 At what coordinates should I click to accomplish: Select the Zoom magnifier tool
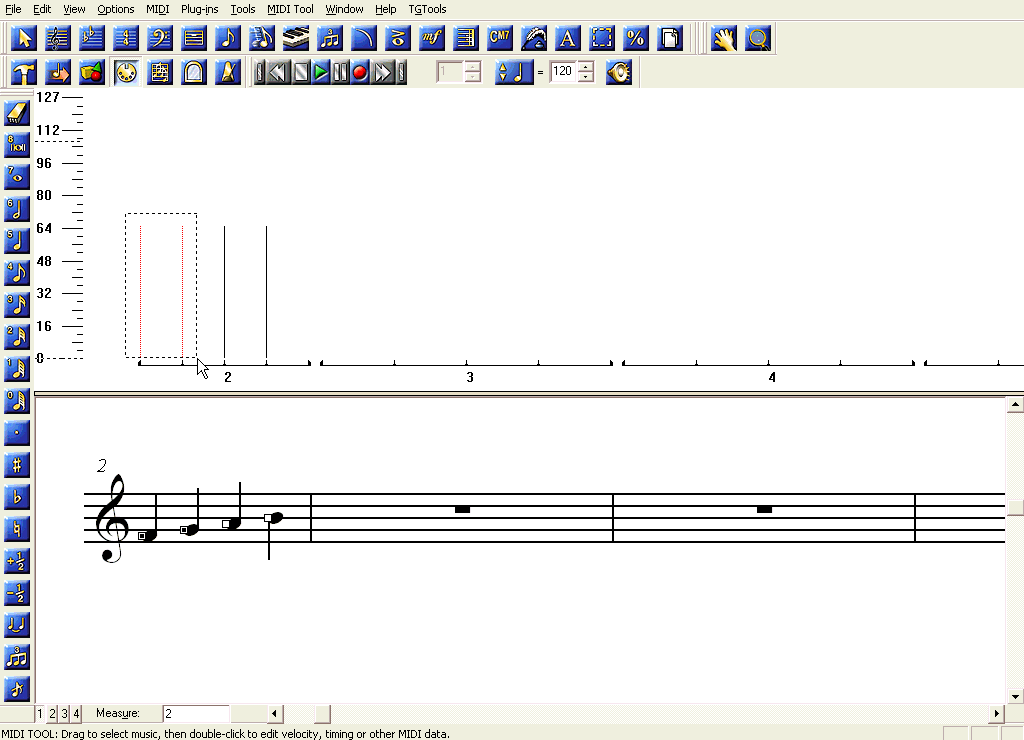pyautogui.click(x=758, y=39)
